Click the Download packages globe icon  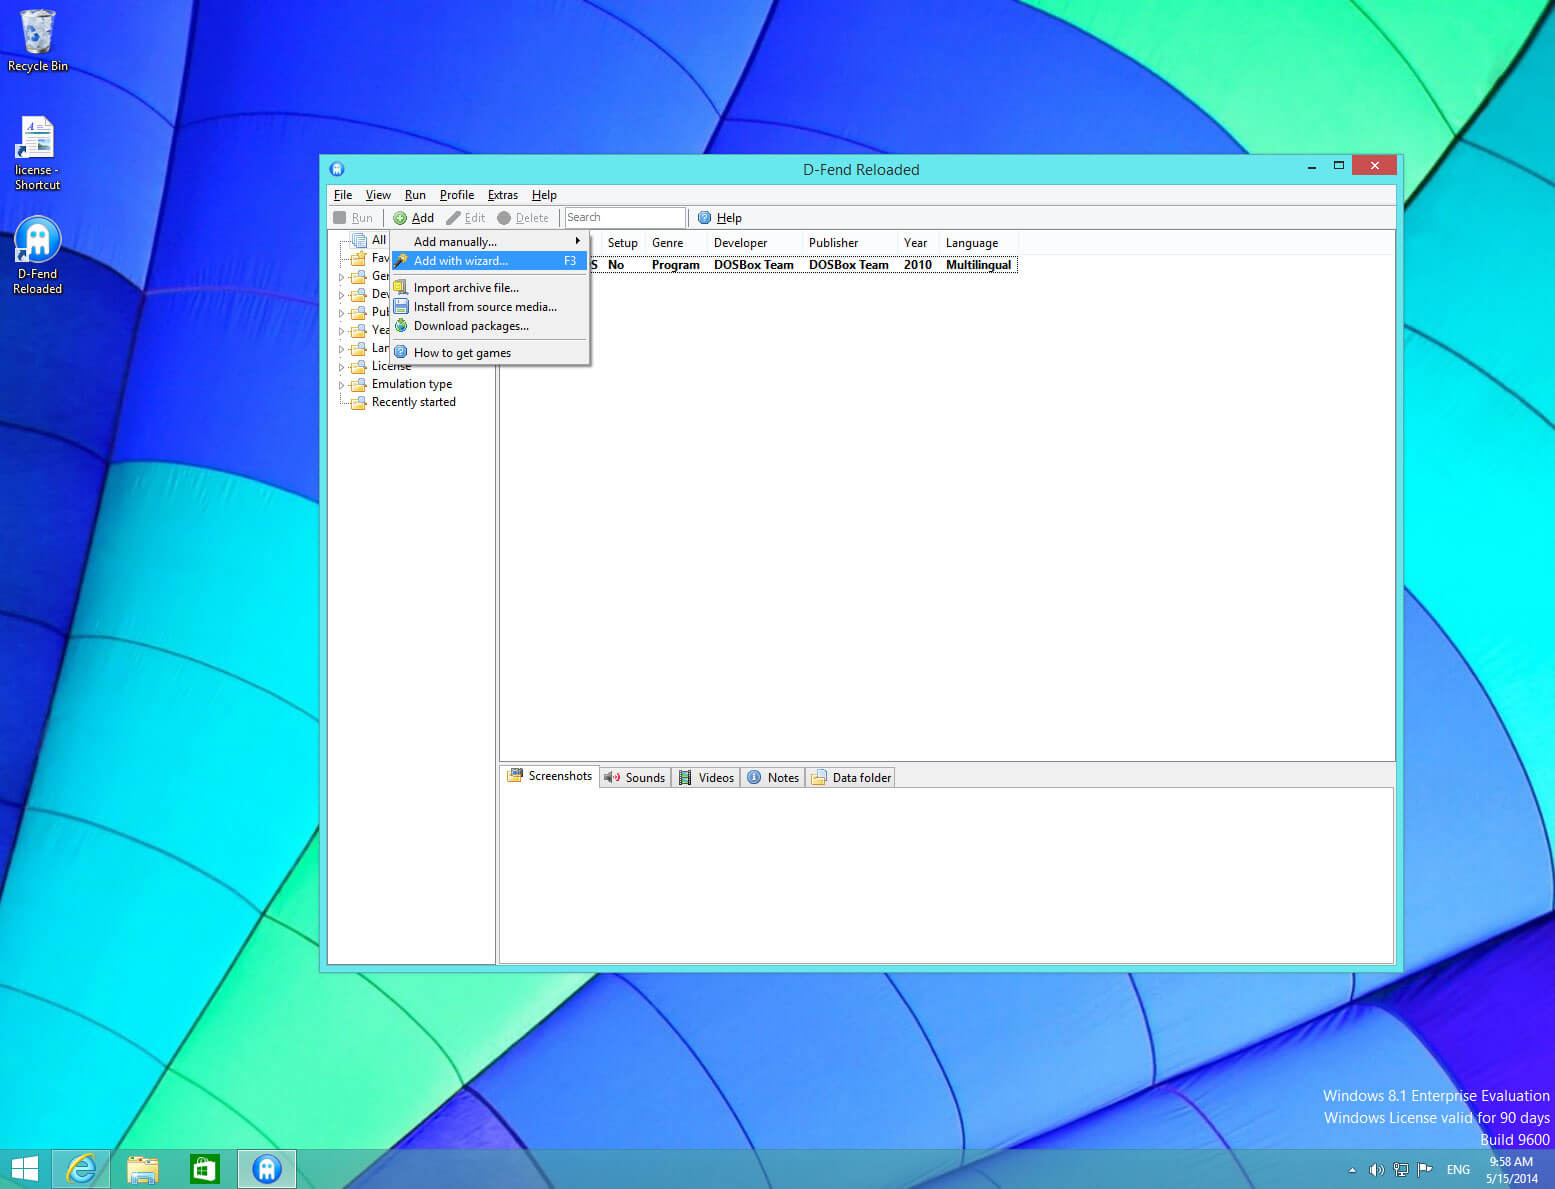click(x=402, y=326)
